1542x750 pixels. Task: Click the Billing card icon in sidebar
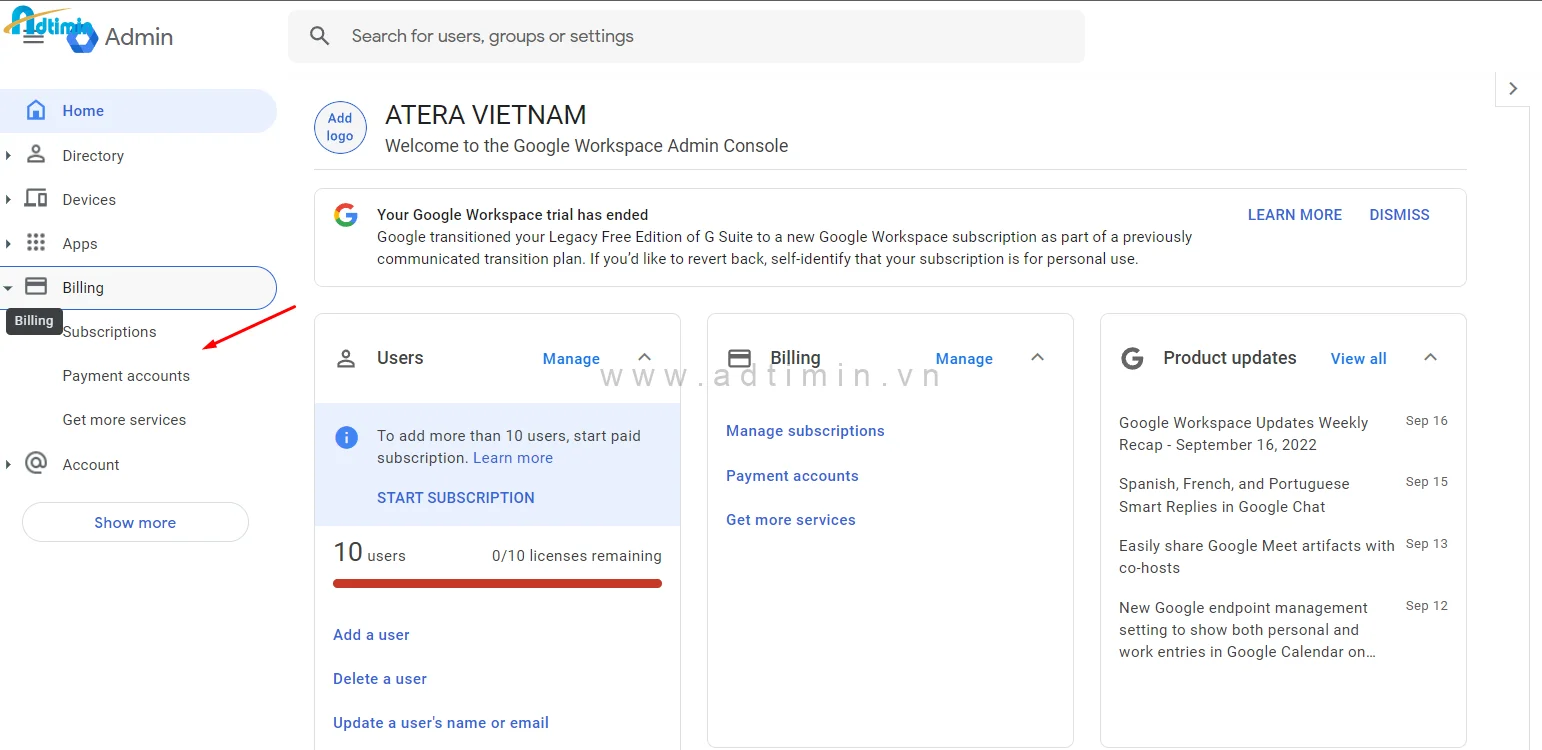click(x=36, y=286)
